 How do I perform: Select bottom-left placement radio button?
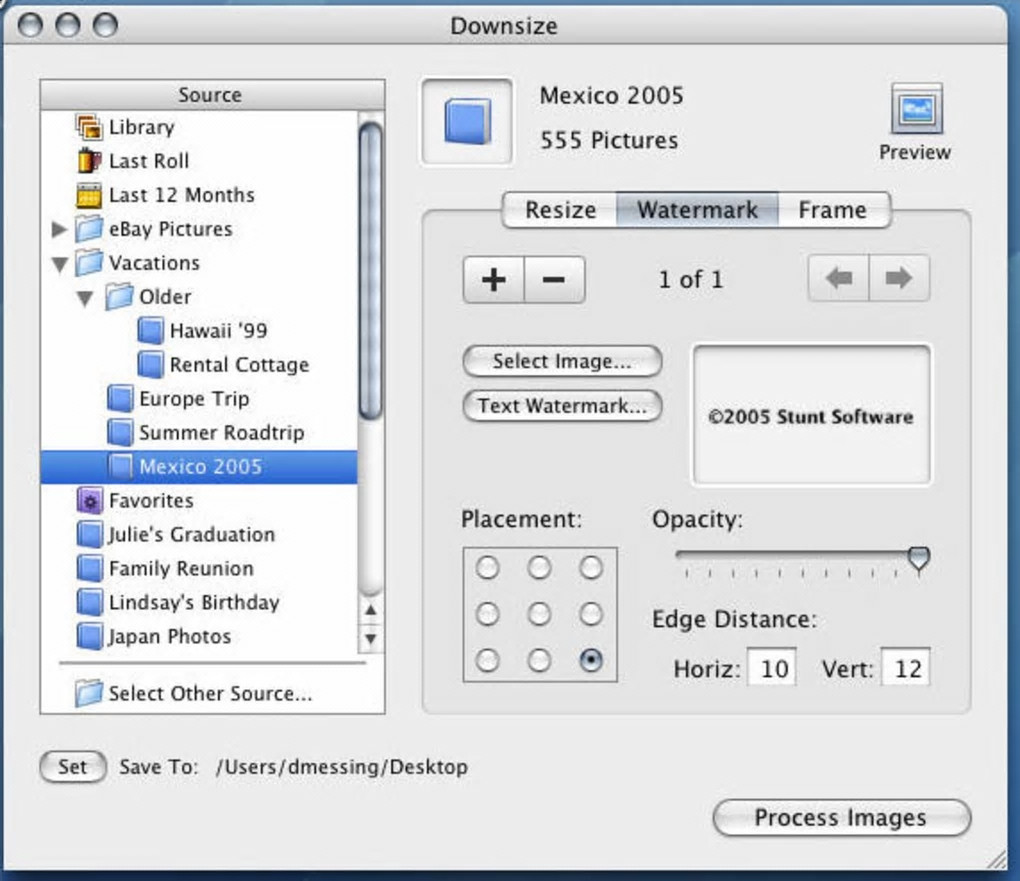pos(487,660)
